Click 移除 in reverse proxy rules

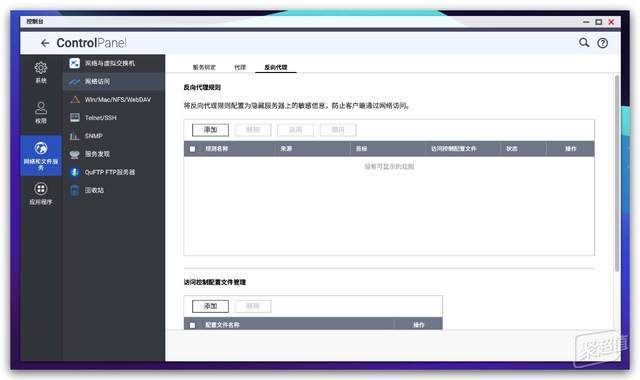click(253, 130)
